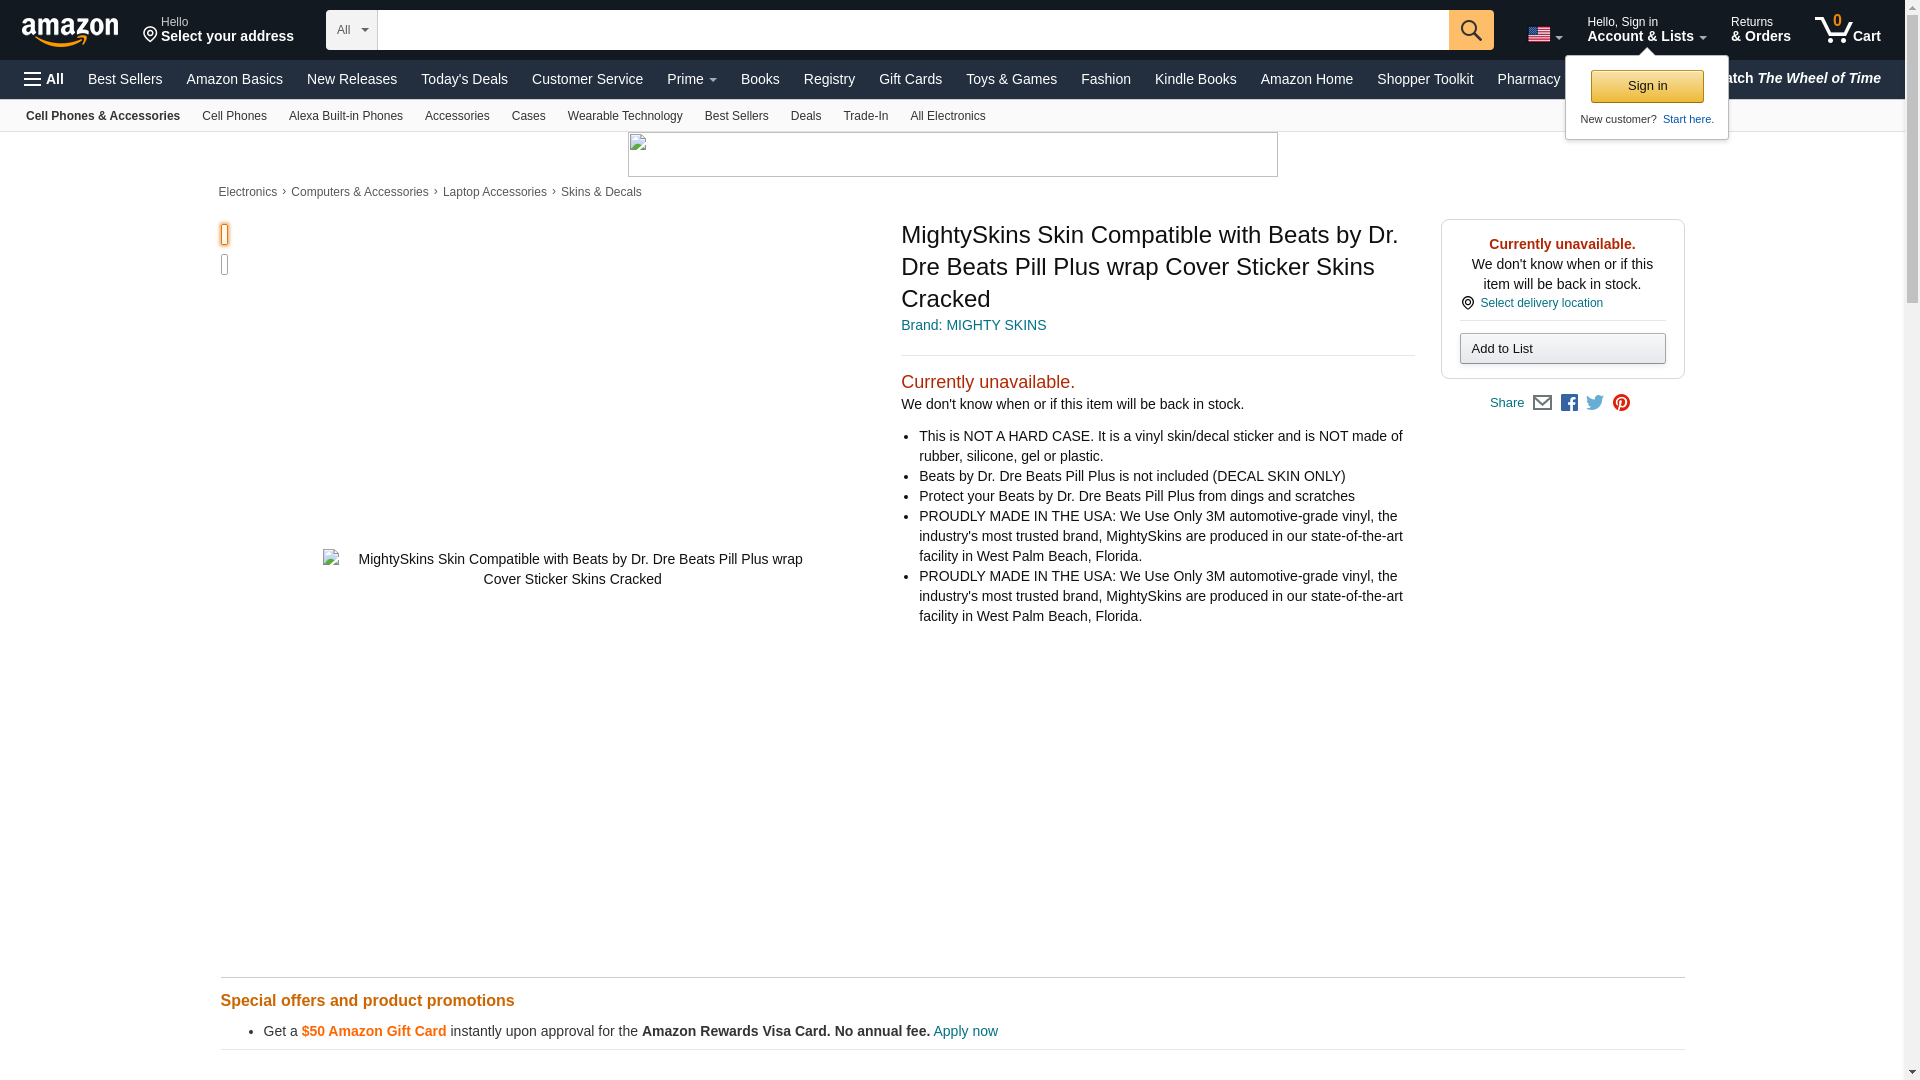Image resolution: width=1920 pixels, height=1080 pixels.
Task: Open Wearable Technology category tab
Action: tap(625, 116)
